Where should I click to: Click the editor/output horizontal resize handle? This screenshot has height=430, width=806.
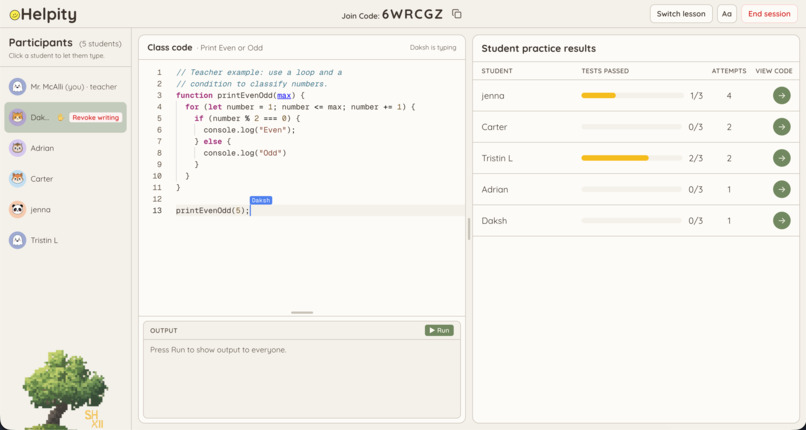(302, 312)
